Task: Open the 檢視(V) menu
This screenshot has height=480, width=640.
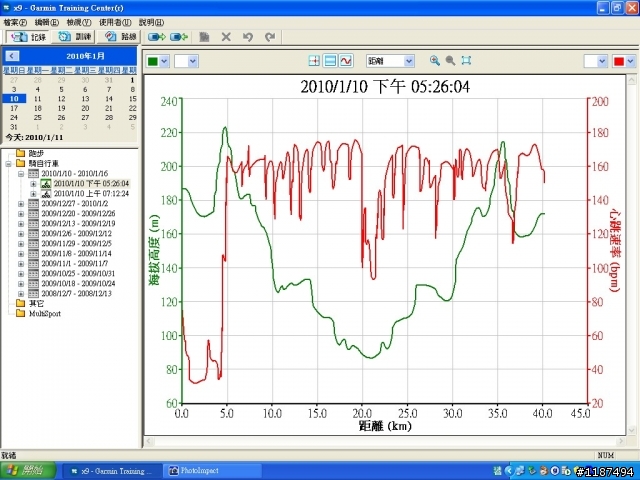Action: click(x=79, y=22)
